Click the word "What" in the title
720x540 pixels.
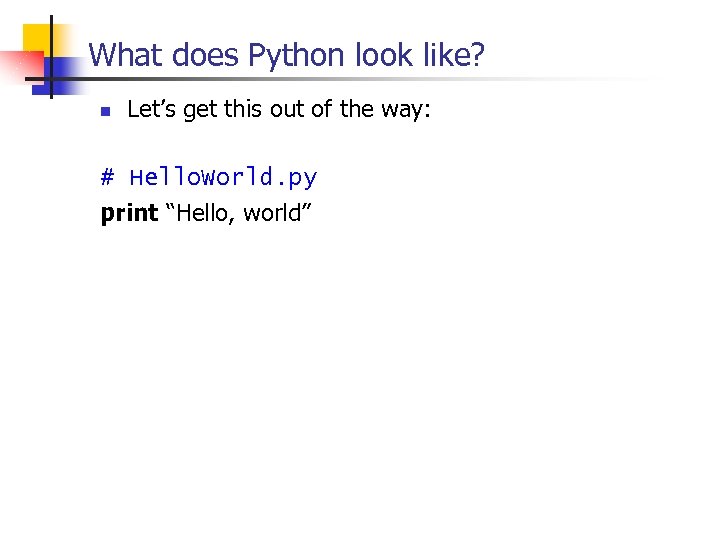(x=126, y=55)
